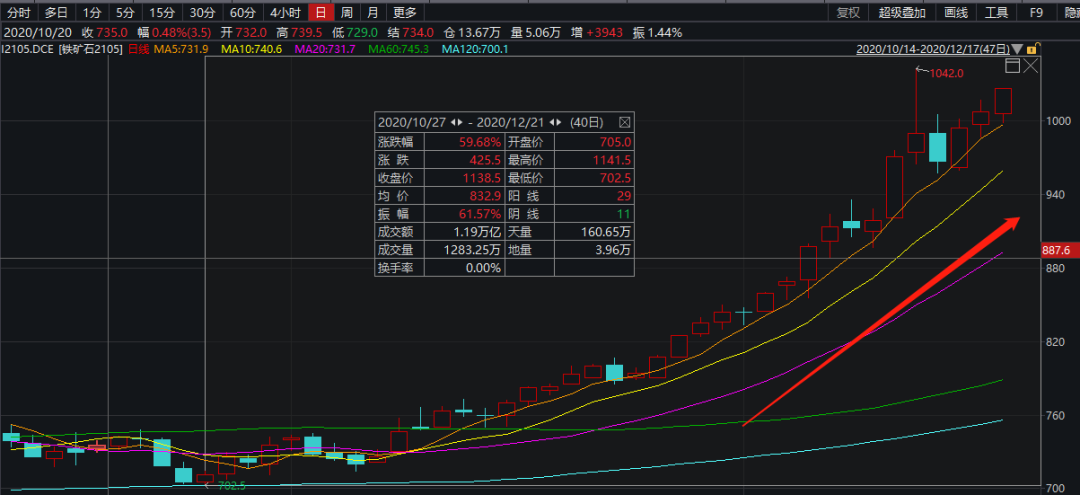The image size is (1080, 495).
Task: Open the 复权 adjustment option
Action: (848, 12)
